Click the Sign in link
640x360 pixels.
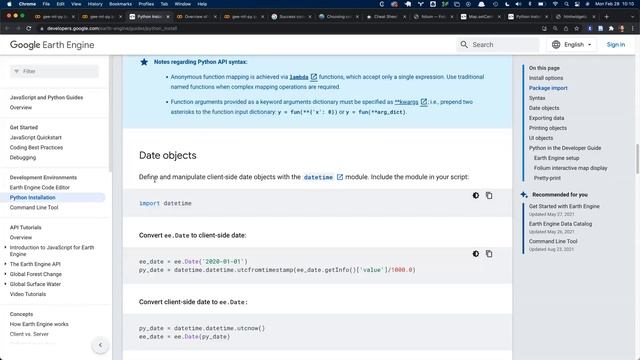click(x=616, y=44)
